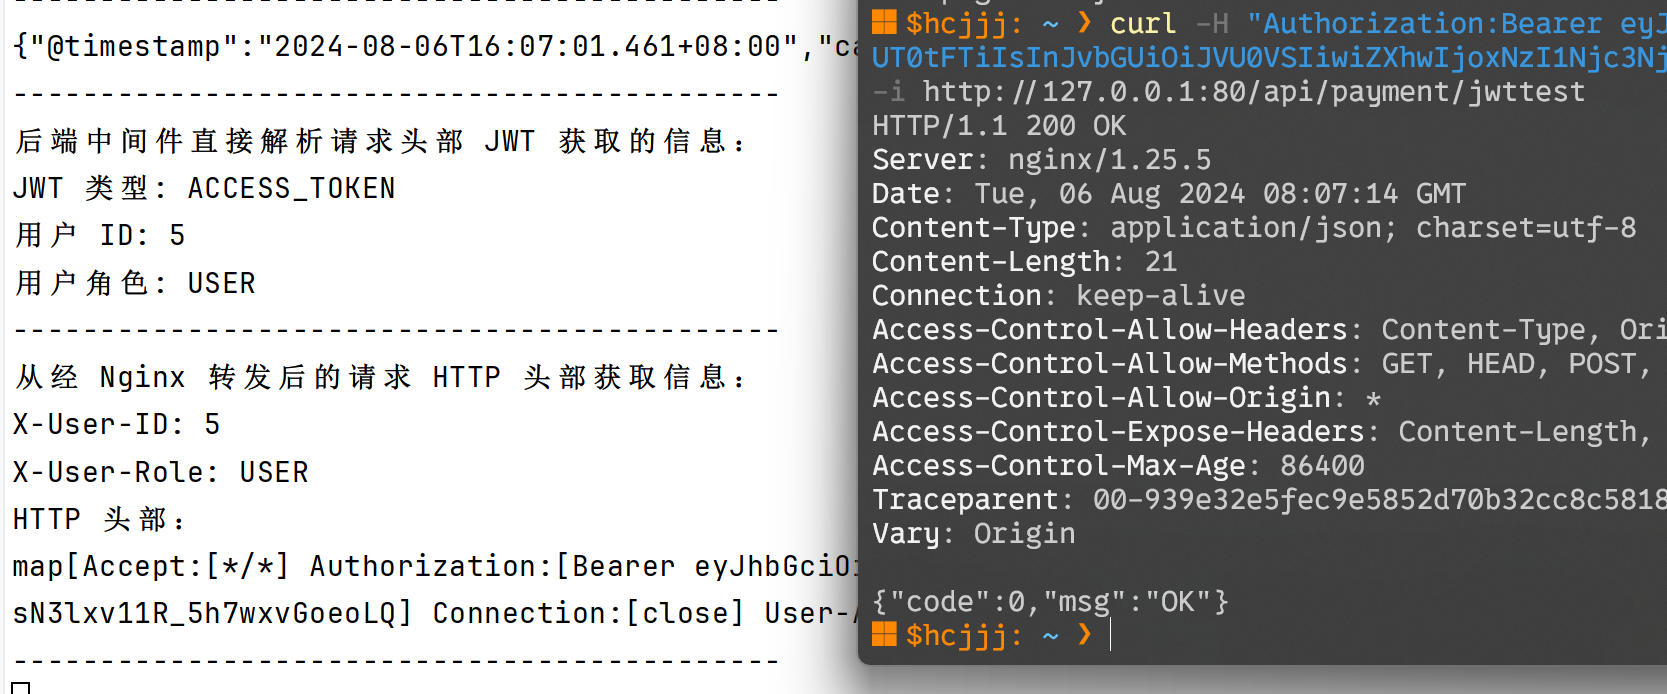Click the blue tilde on the last prompt line
Image resolution: width=1667 pixels, height=694 pixels.
[x=1050, y=635]
